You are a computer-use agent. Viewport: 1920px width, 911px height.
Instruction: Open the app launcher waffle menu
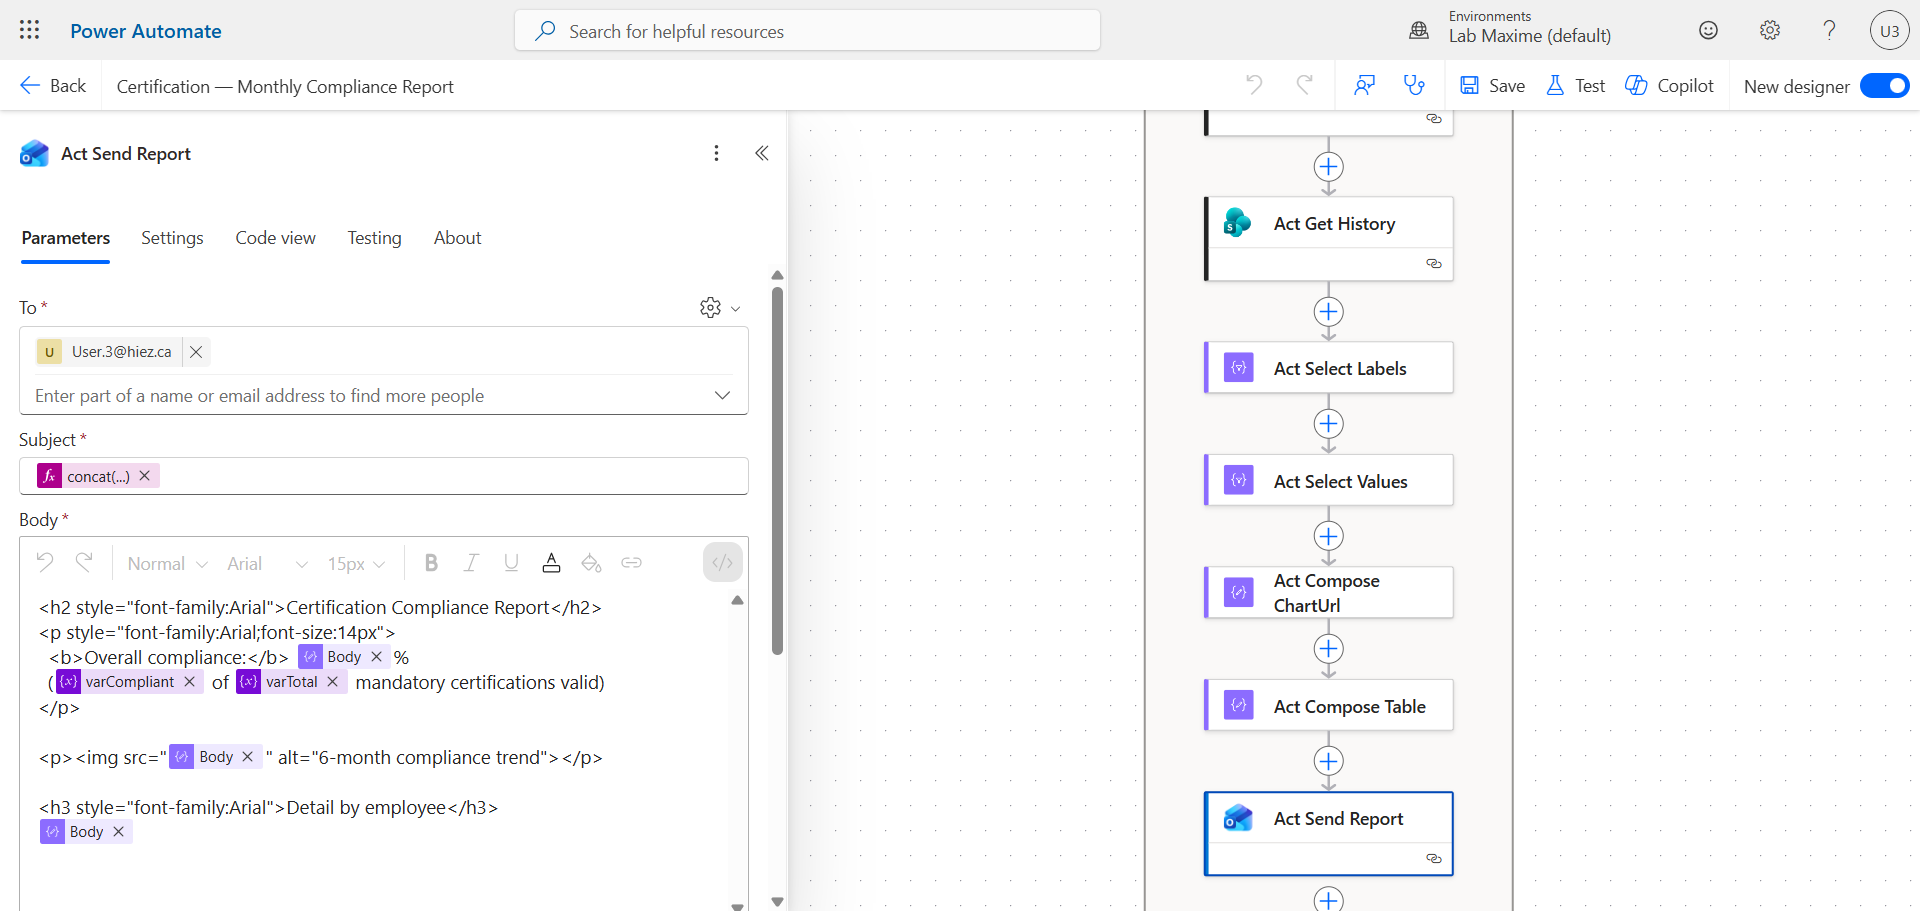pyautogui.click(x=30, y=30)
